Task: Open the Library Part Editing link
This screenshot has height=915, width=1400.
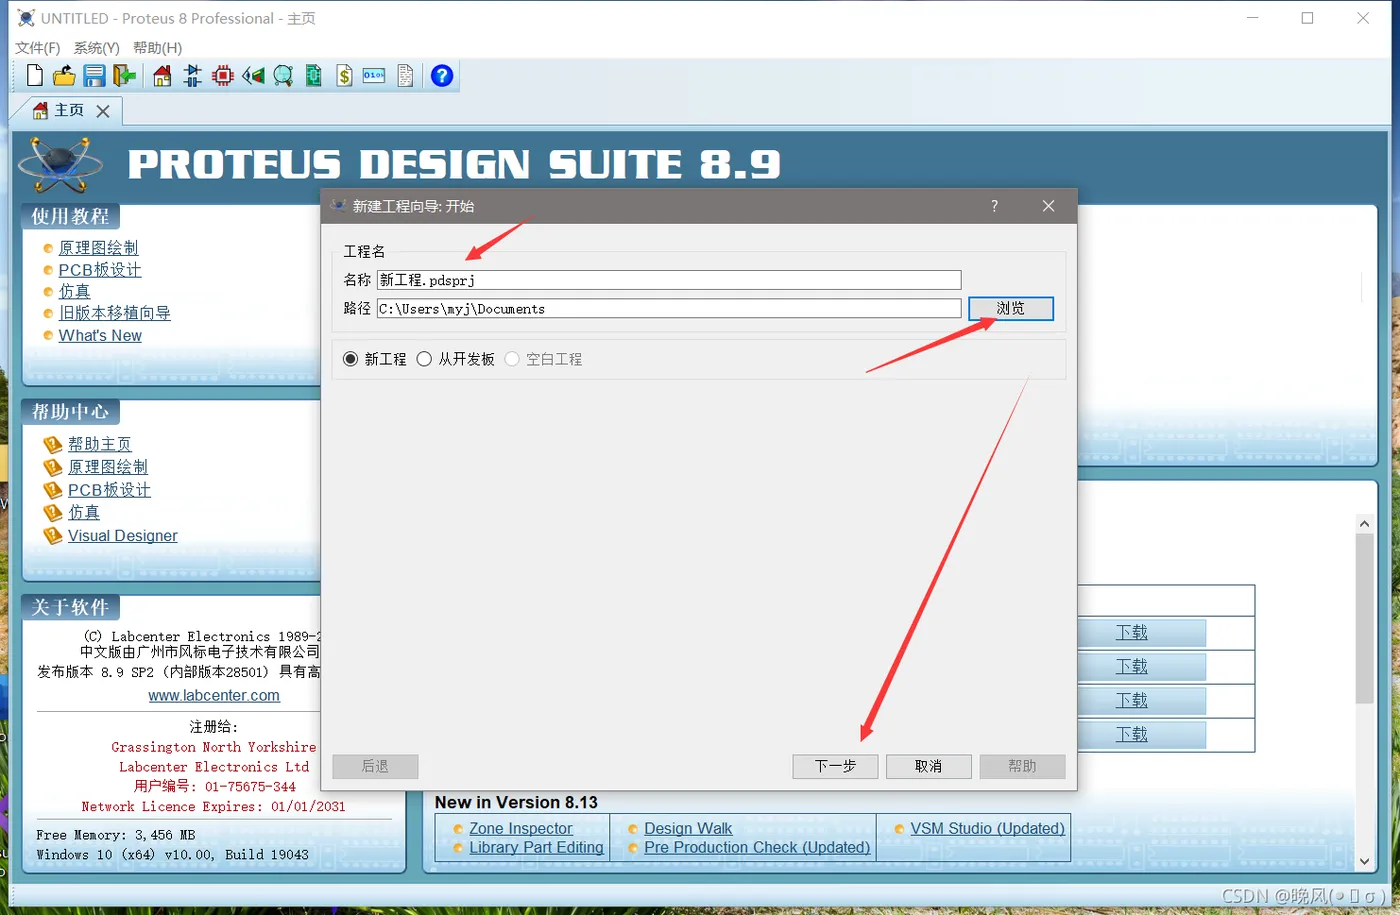Action: click(x=536, y=848)
